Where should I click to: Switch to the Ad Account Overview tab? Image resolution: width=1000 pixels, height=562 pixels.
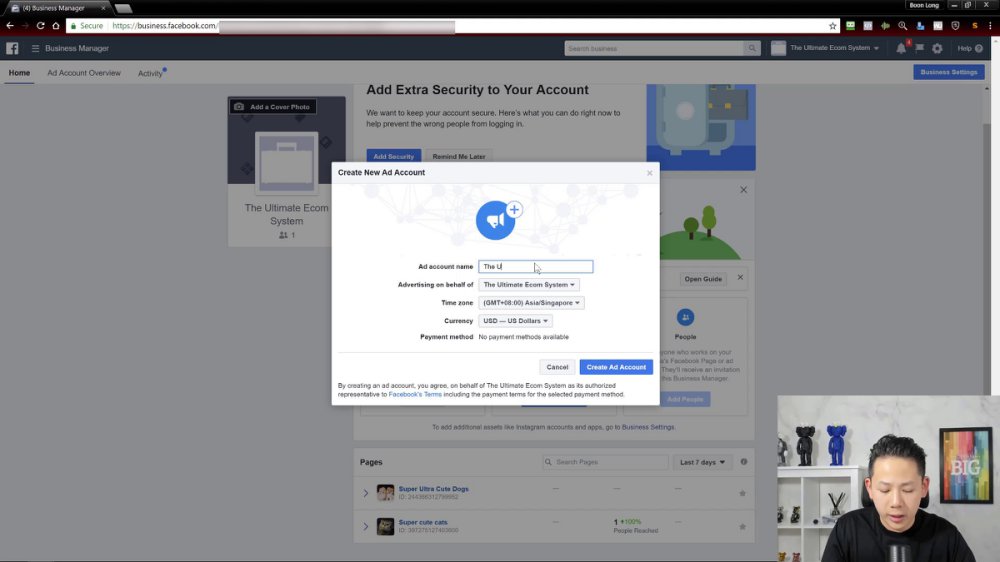coord(84,73)
